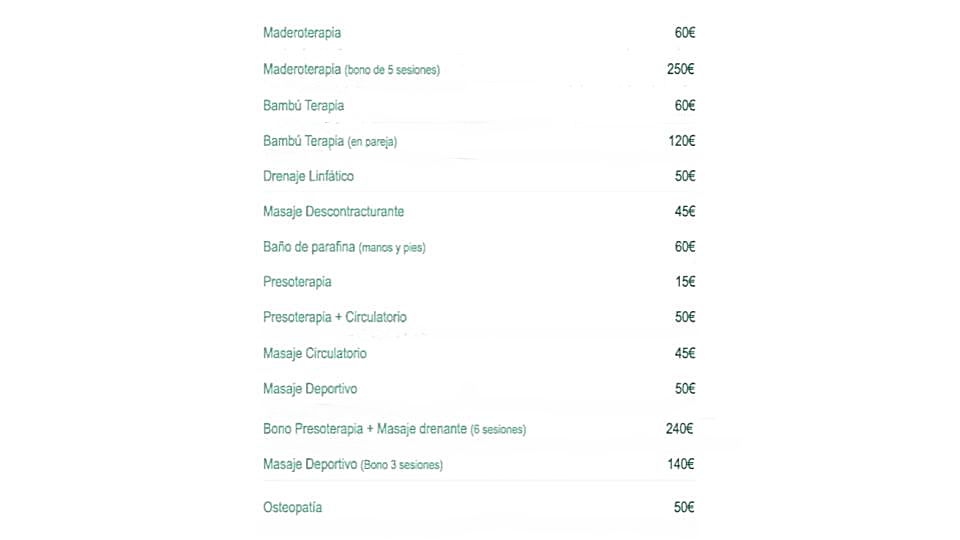
Task: Select the Bambú Terapia en pareja service
Action: pos(329,141)
